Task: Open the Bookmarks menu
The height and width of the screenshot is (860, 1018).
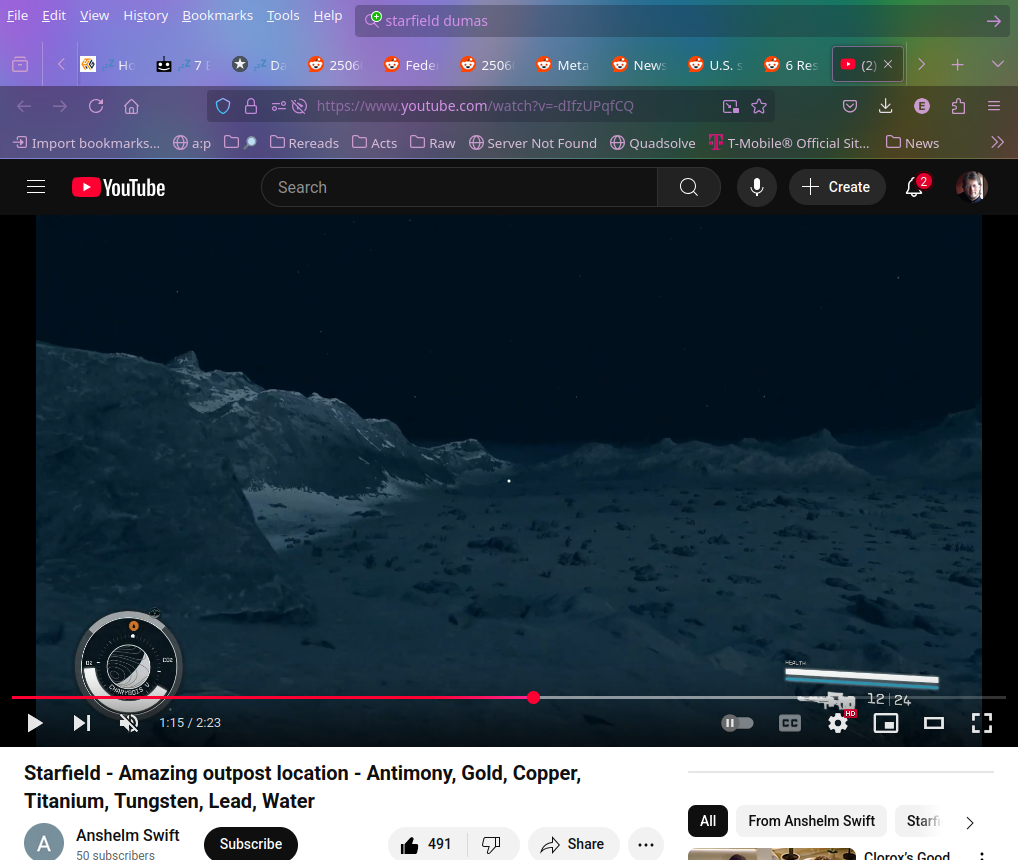Action: pyautogui.click(x=217, y=16)
